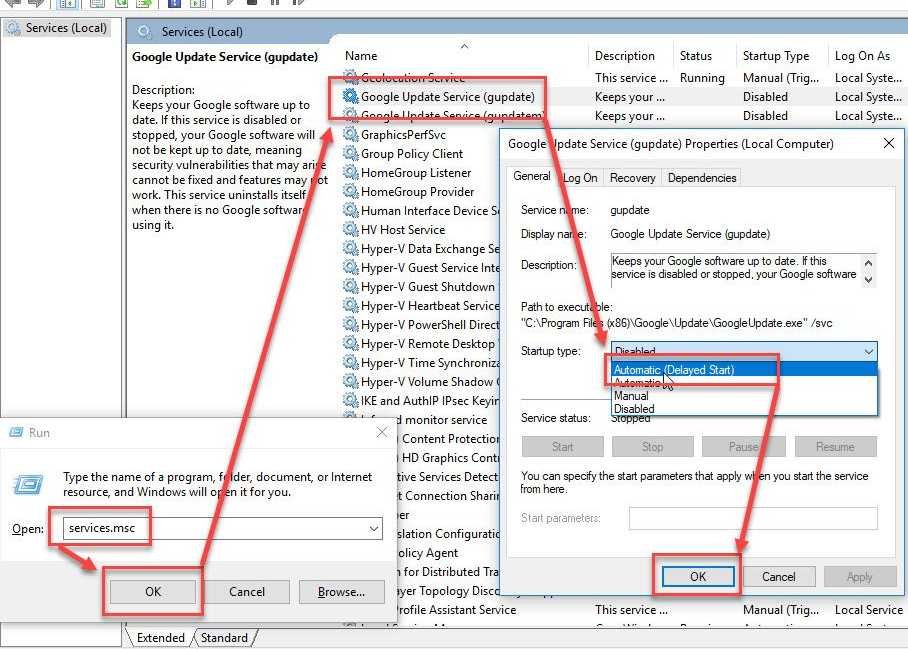Click the Services (Local) header magnifier icon
The height and width of the screenshot is (649, 908).
coord(144,31)
